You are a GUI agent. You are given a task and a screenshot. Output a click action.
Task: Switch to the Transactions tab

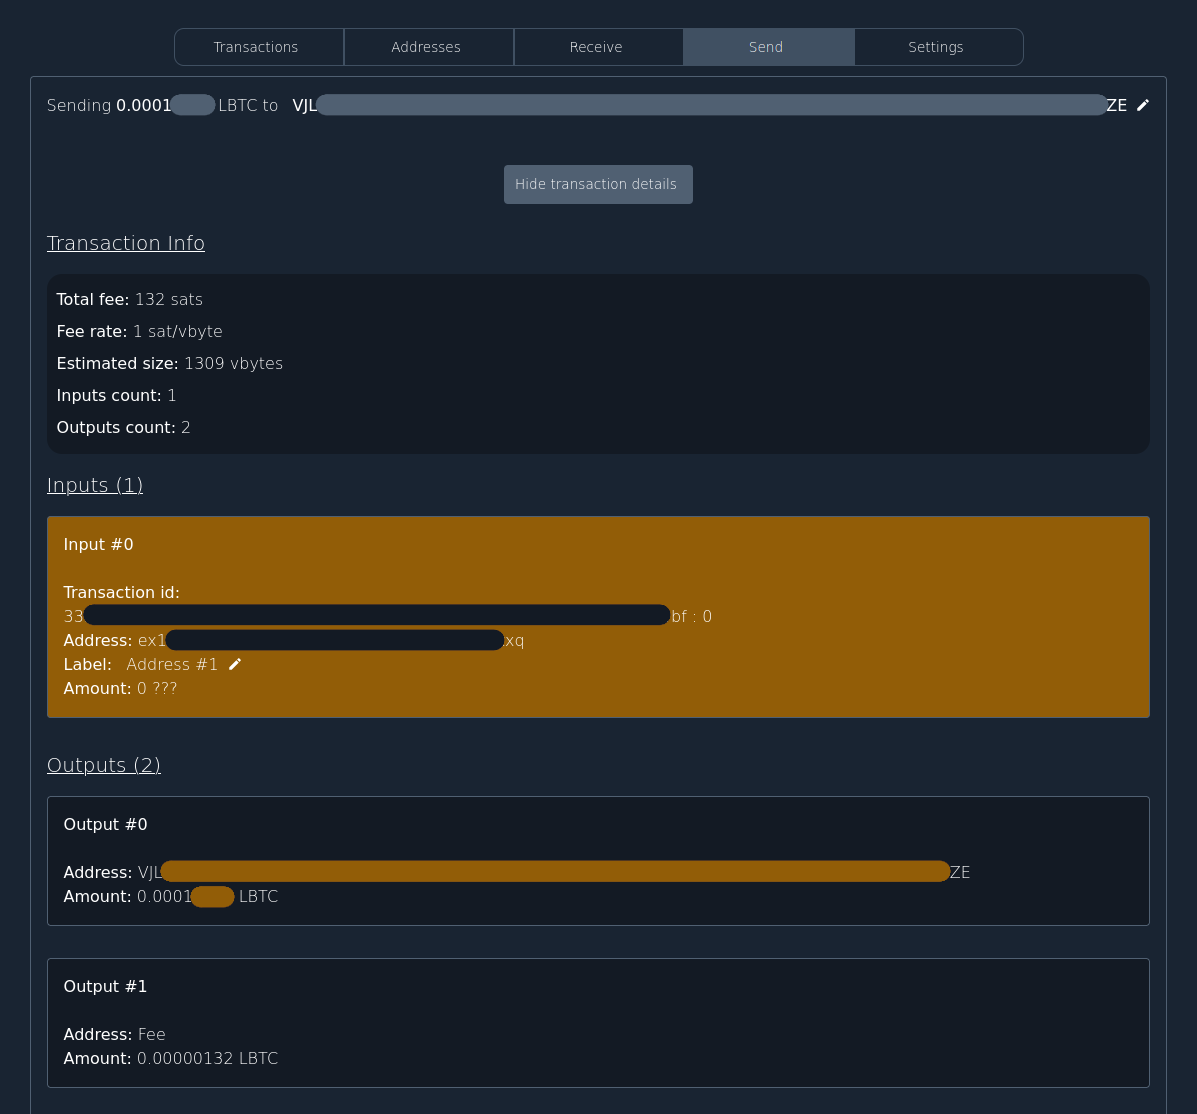[256, 47]
